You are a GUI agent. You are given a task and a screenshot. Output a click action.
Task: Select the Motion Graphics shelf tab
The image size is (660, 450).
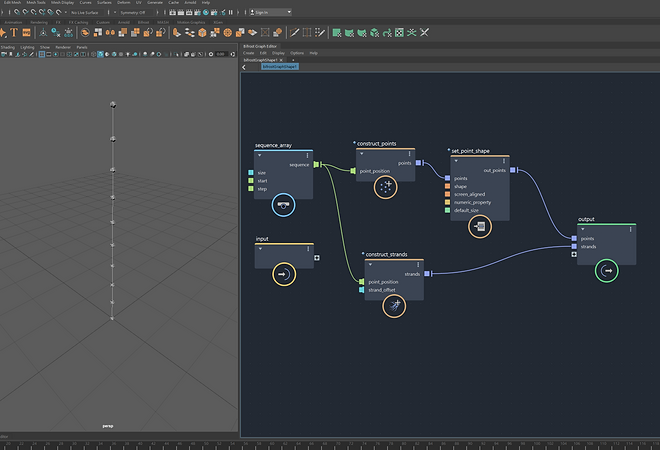coord(191,22)
